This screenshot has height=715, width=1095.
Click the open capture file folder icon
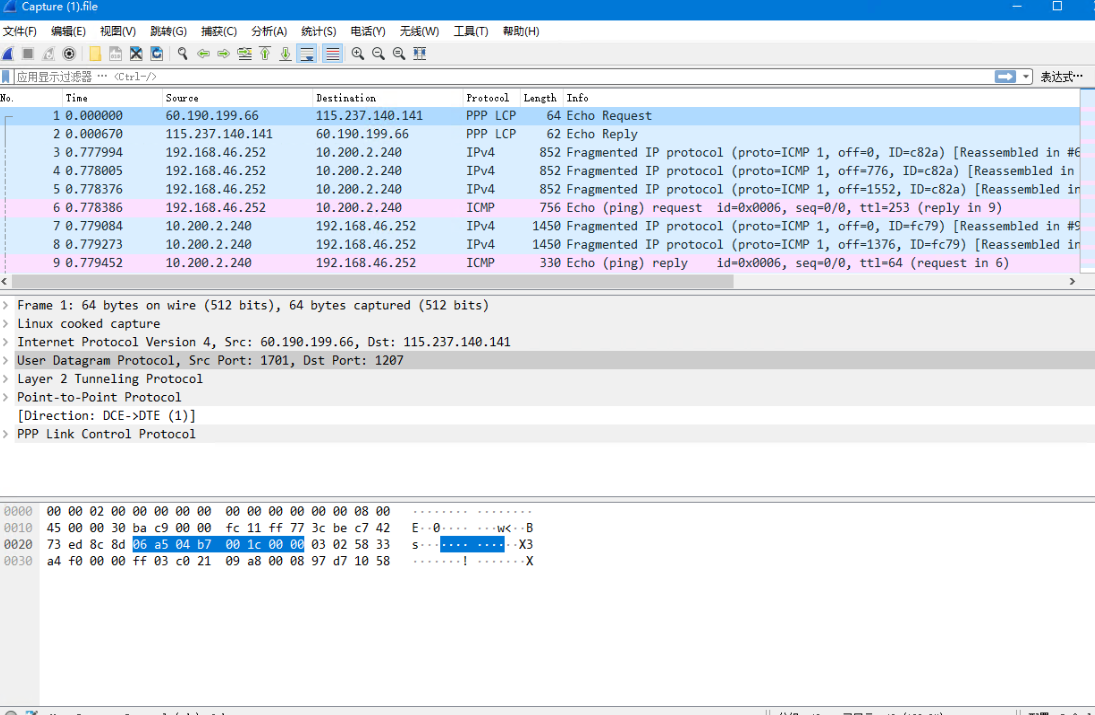[95, 54]
